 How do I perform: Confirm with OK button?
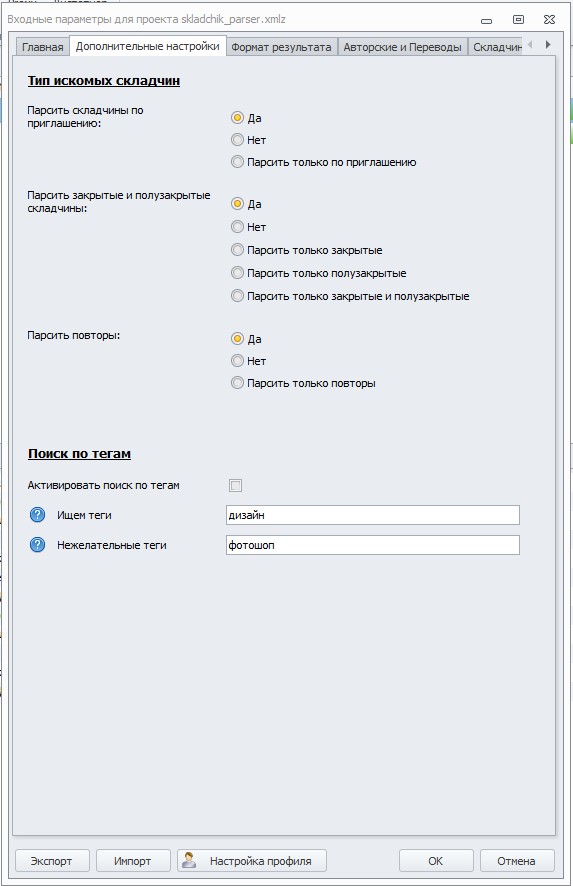click(x=436, y=861)
